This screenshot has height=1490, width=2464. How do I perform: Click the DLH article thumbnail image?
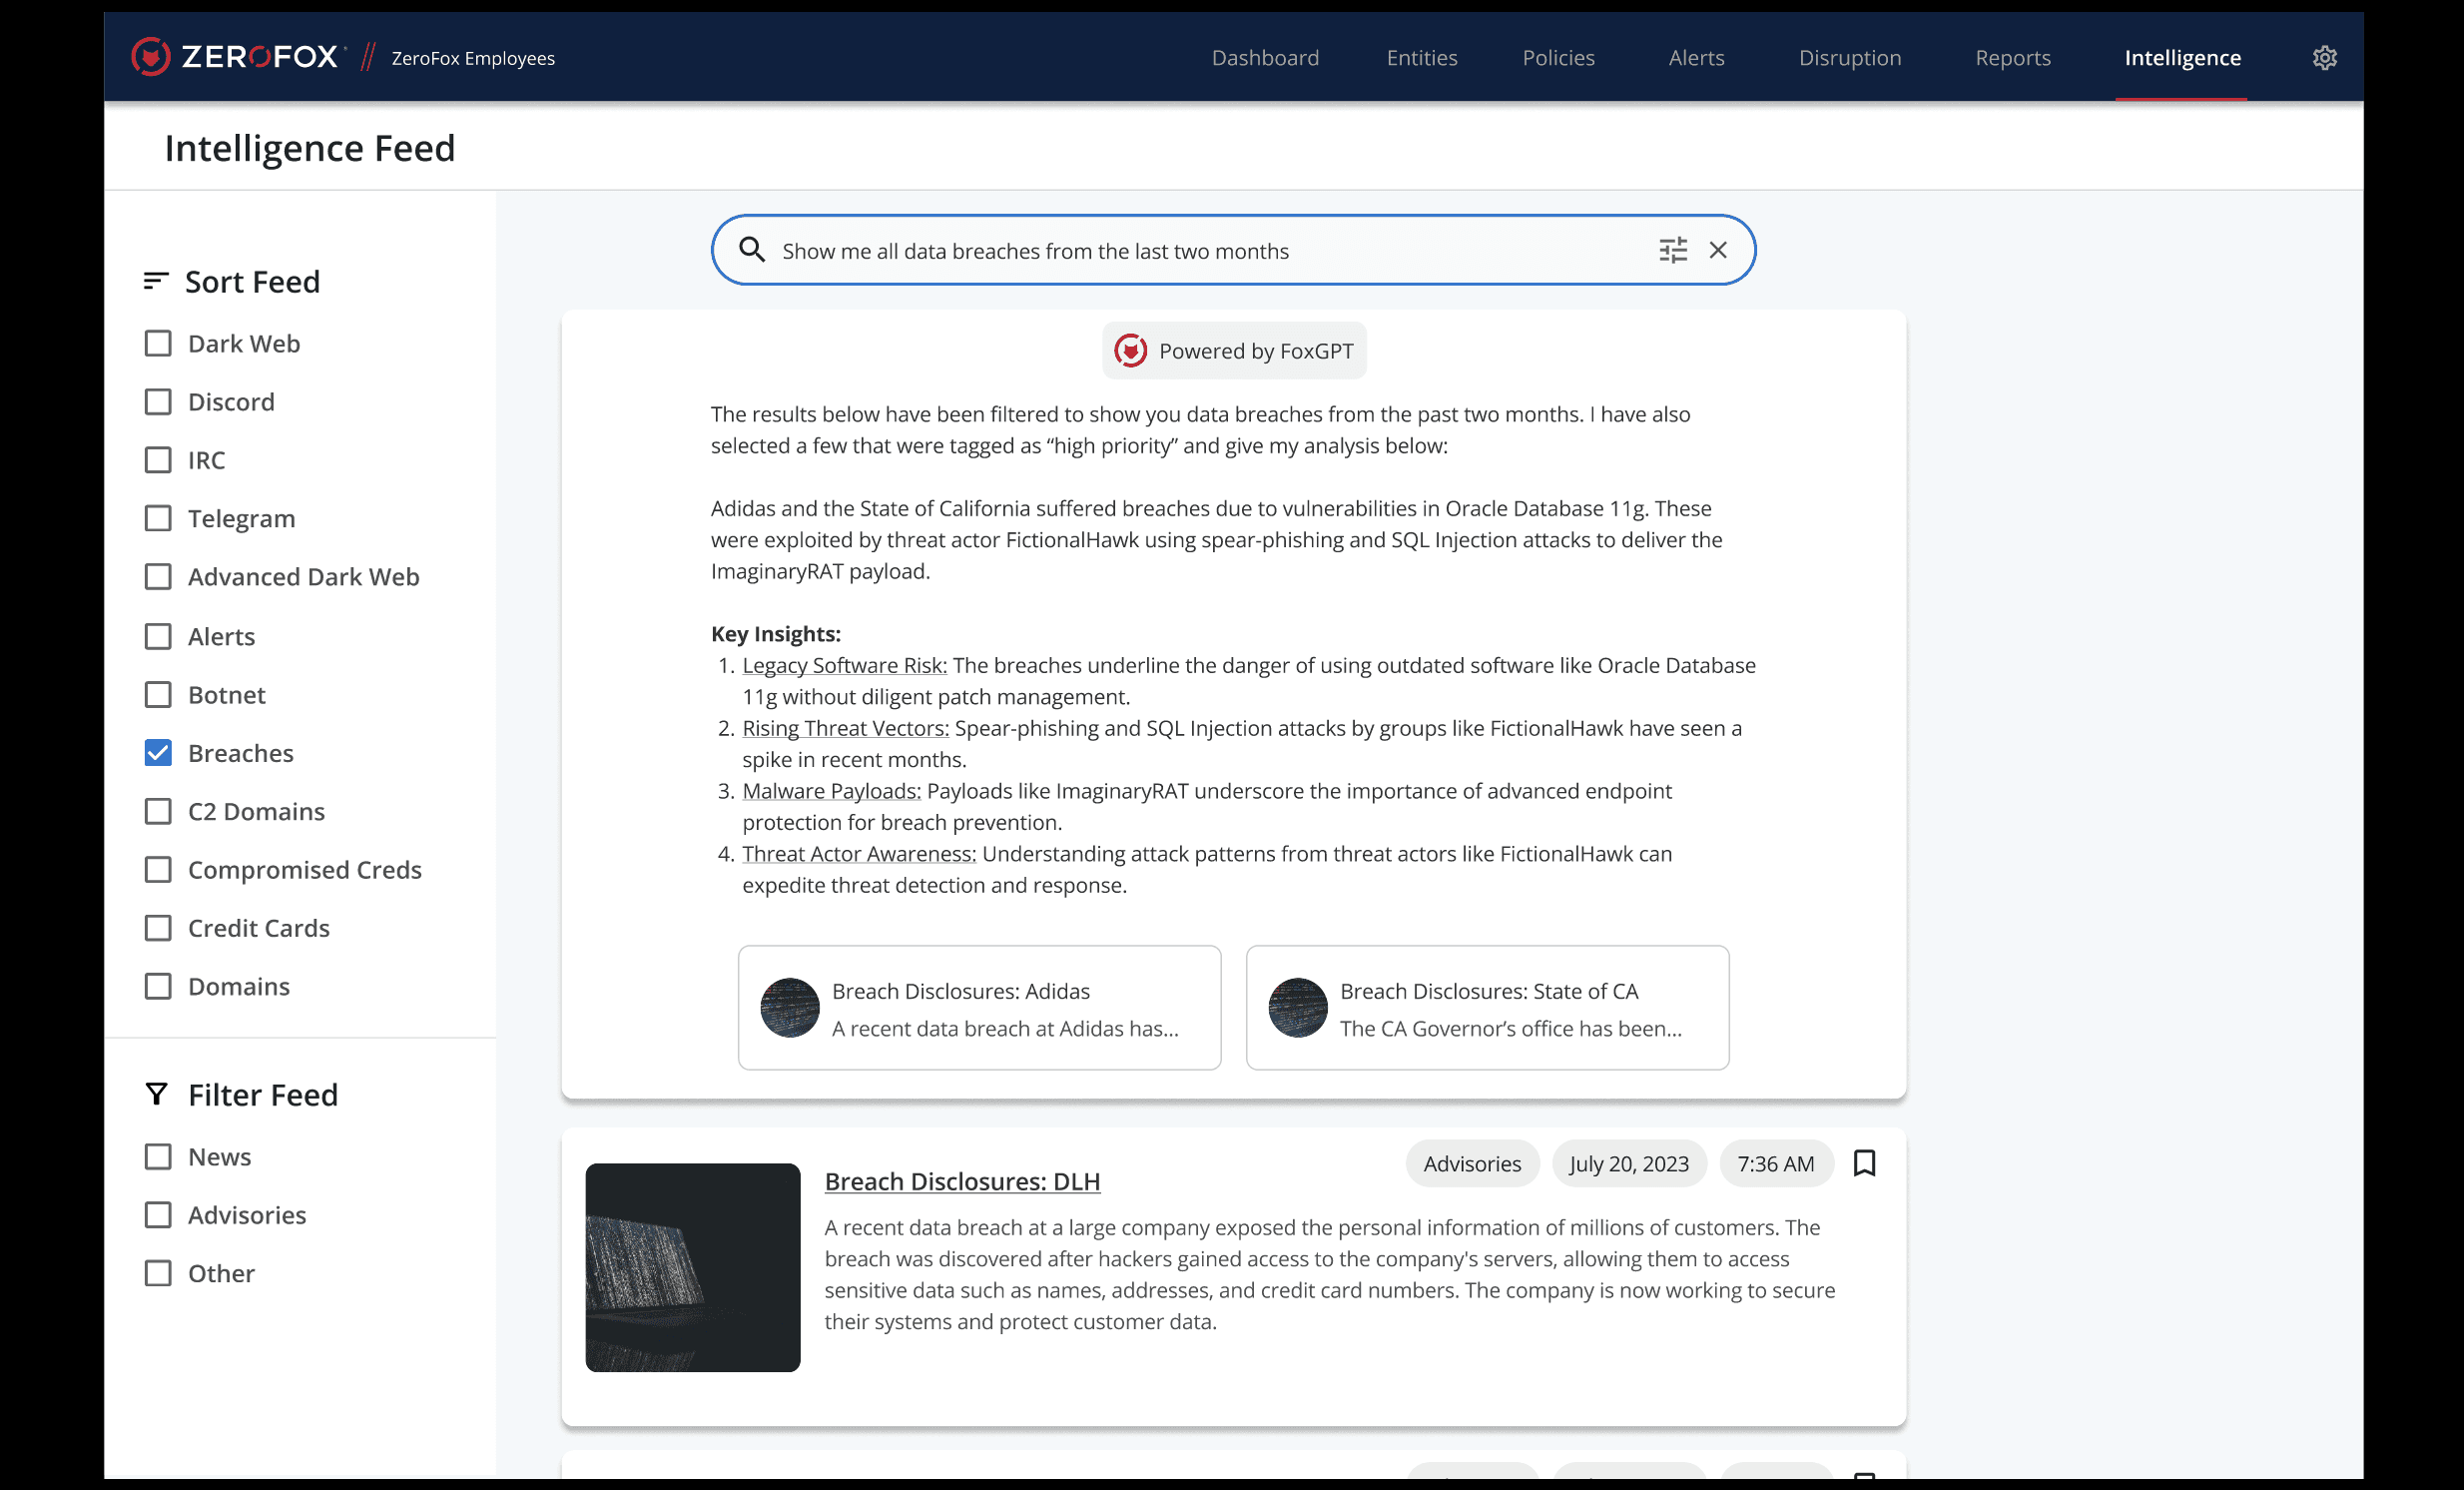[x=692, y=1267]
